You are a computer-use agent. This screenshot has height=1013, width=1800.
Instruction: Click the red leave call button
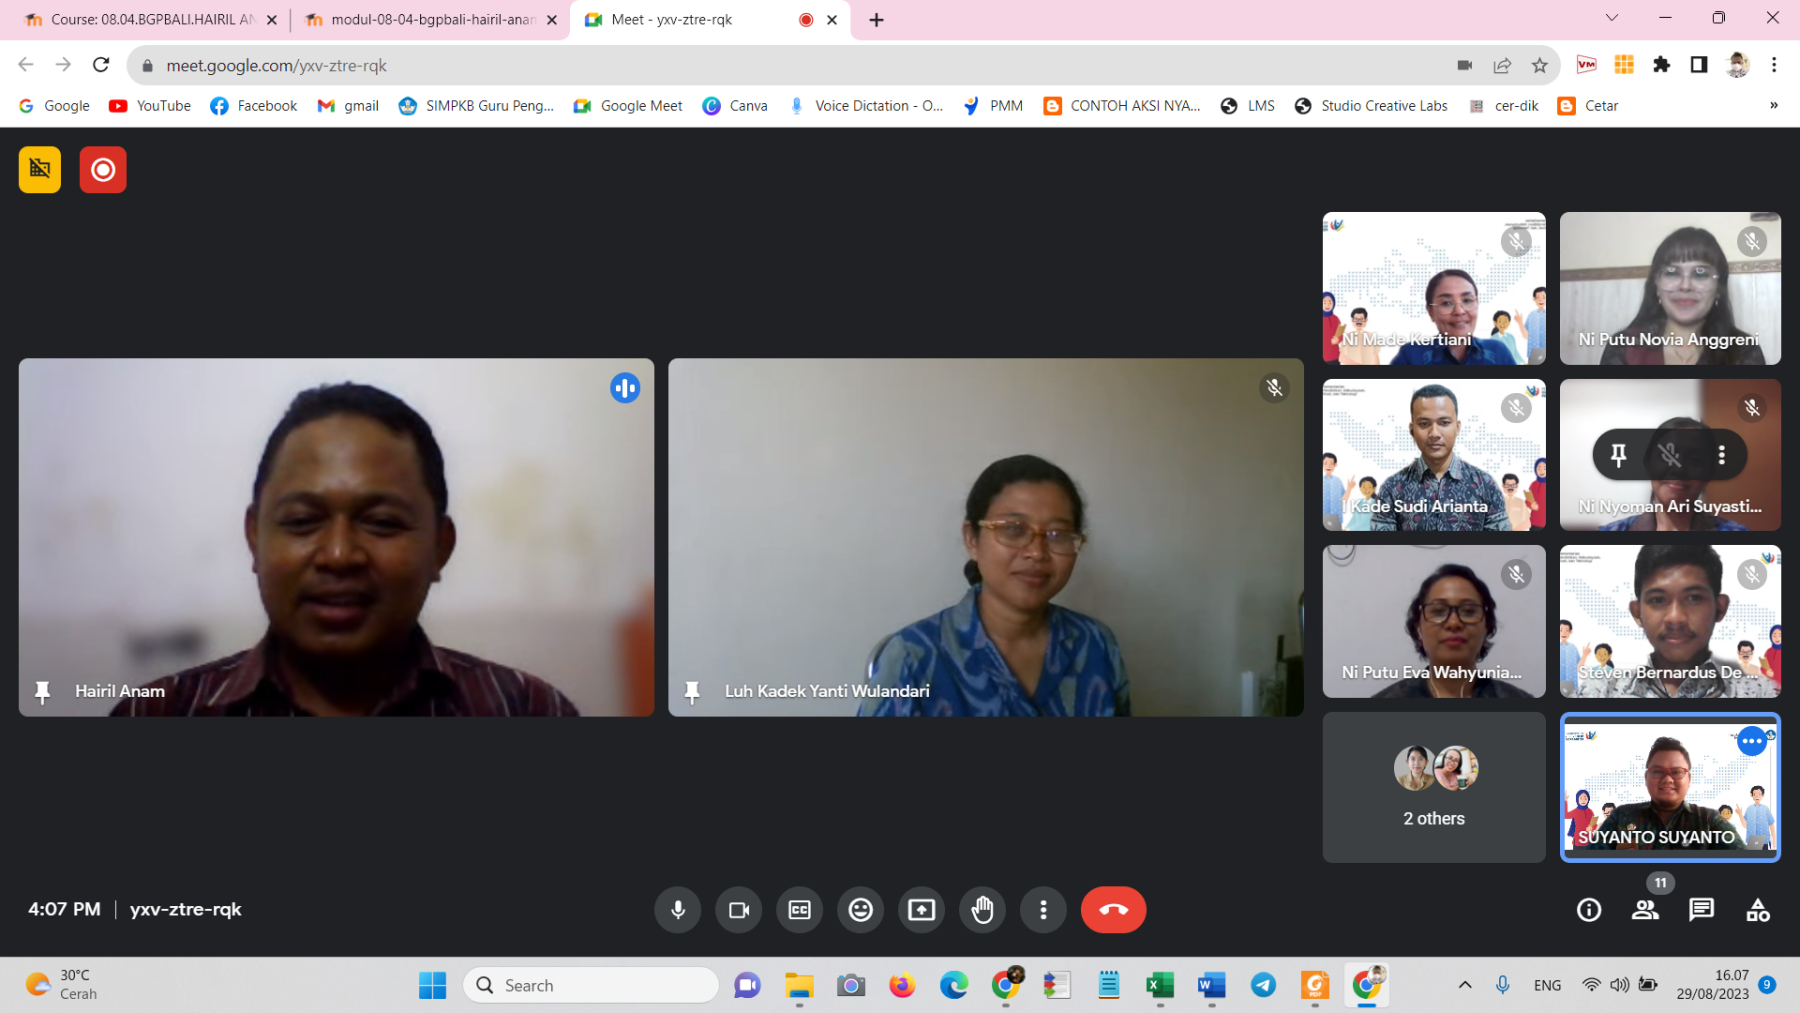pyautogui.click(x=1113, y=910)
